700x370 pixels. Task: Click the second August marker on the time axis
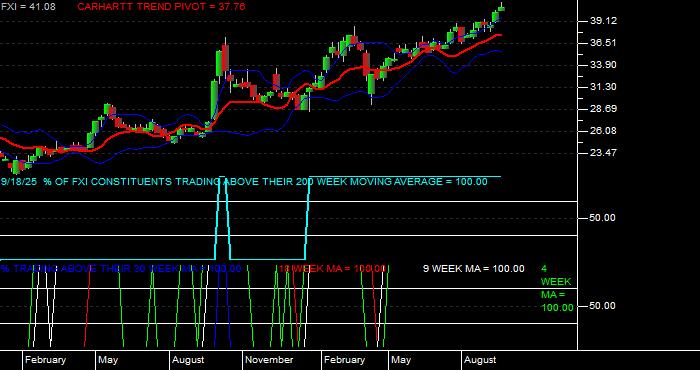point(480,360)
